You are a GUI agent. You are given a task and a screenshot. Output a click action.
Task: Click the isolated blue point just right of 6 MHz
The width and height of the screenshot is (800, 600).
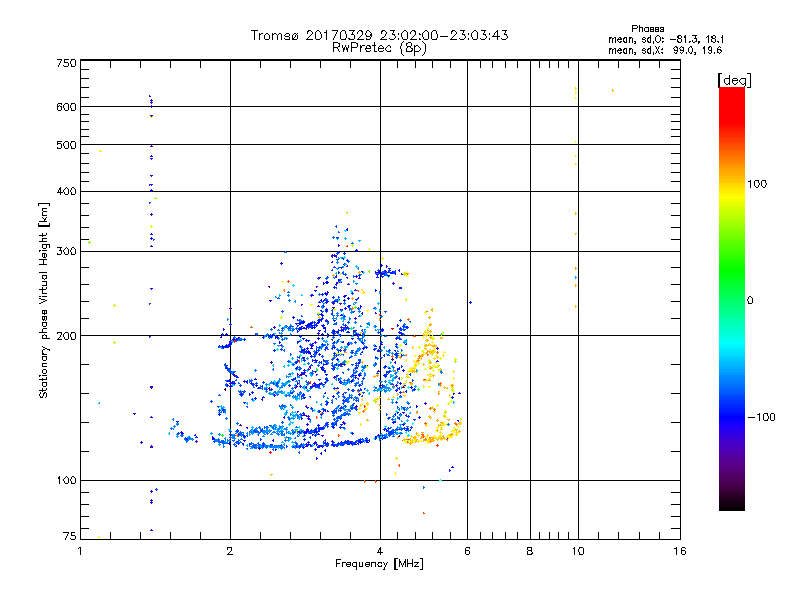[470, 303]
